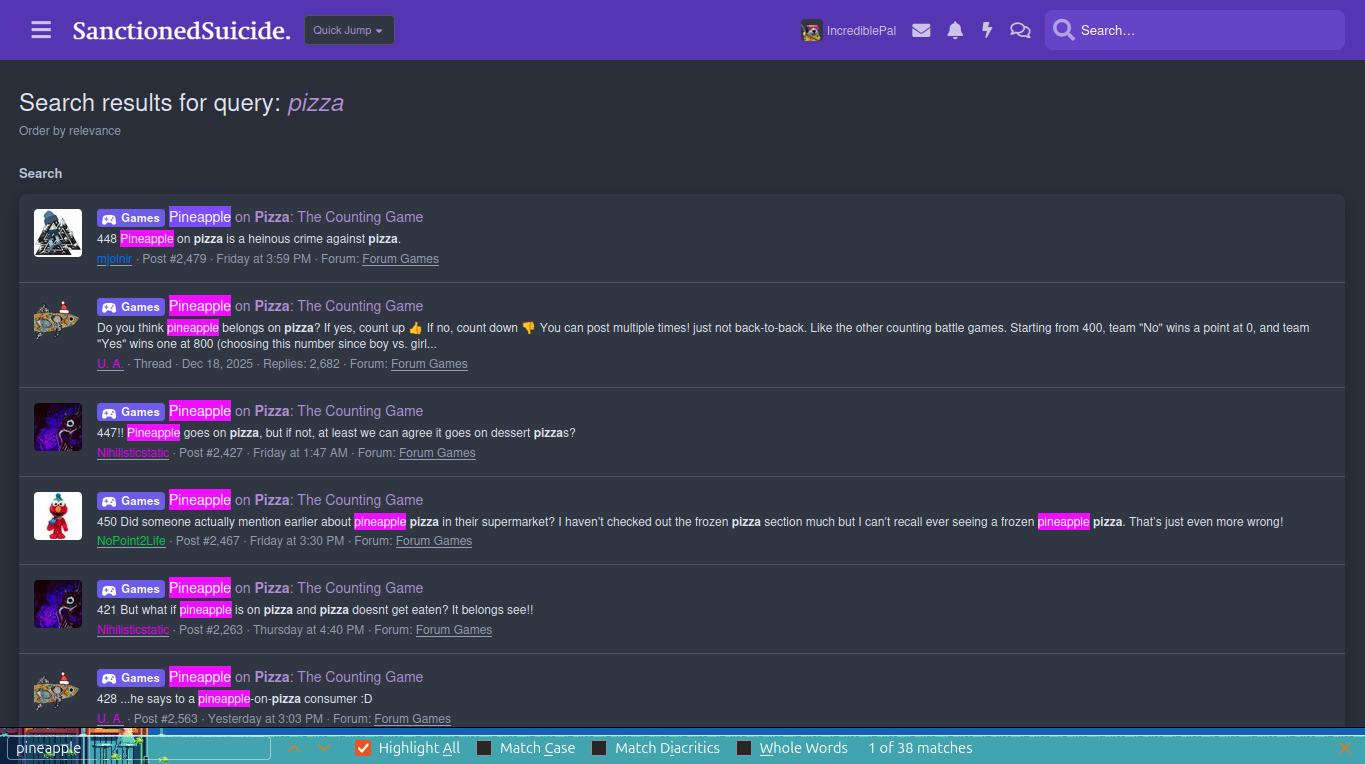
Task: Click the Games tag on mjolnir's post
Action: [x=131, y=218]
